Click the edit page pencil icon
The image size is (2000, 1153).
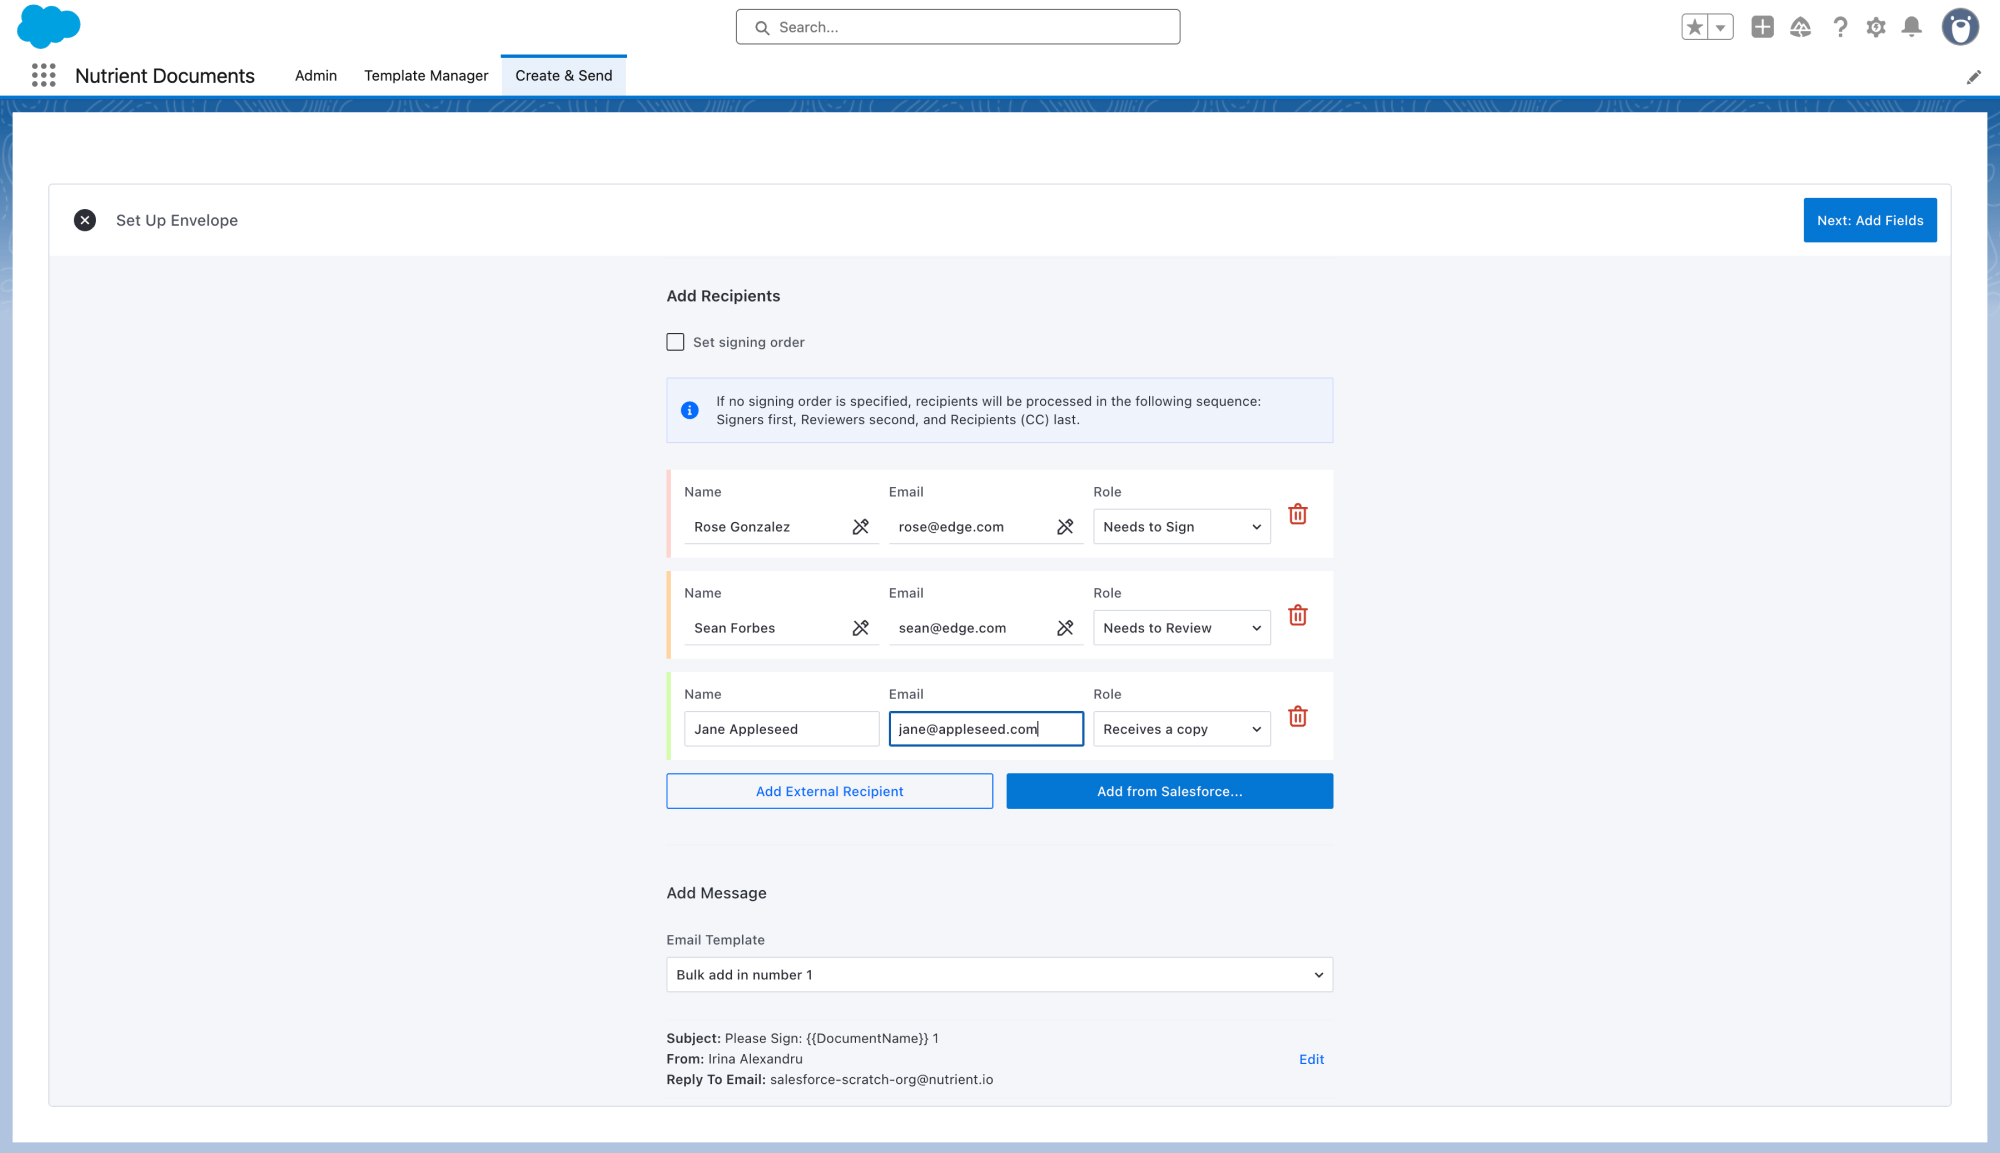click(1973, 77)
